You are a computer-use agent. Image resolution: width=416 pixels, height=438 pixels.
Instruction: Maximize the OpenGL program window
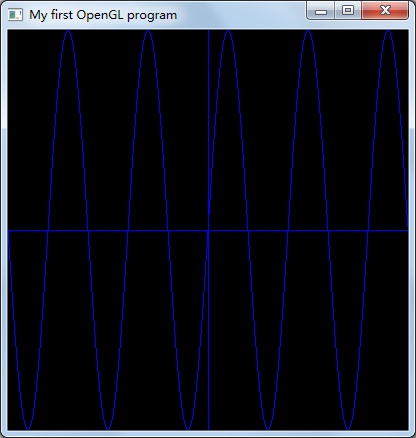click(x=348, y=11)
